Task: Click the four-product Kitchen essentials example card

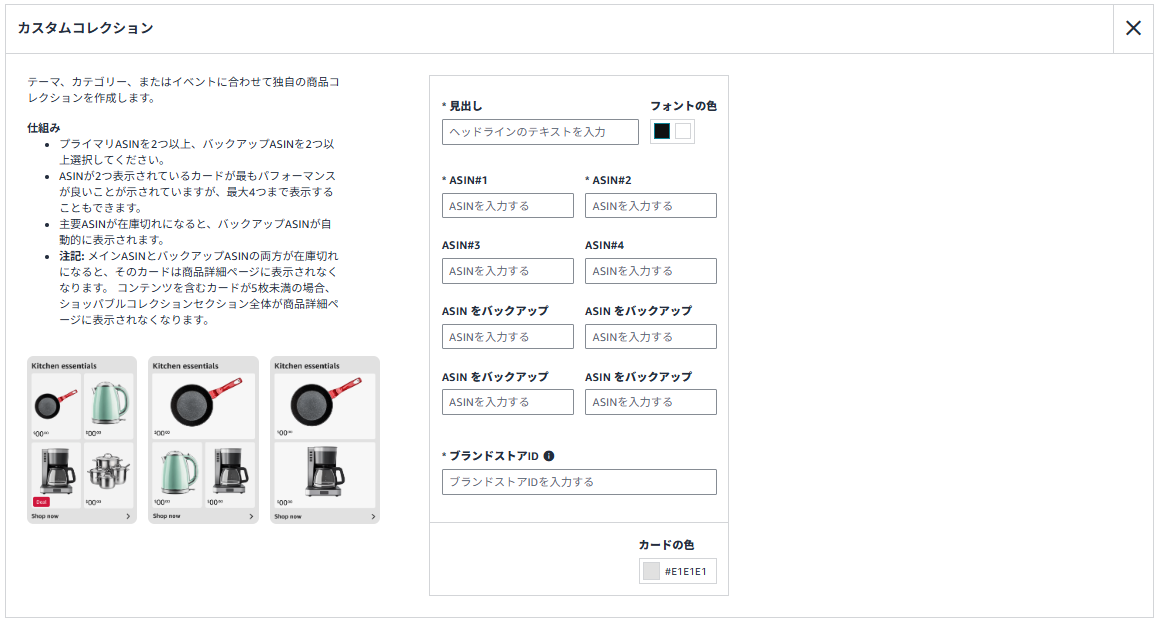Action: pyautogui.click(x=82, y=440)
